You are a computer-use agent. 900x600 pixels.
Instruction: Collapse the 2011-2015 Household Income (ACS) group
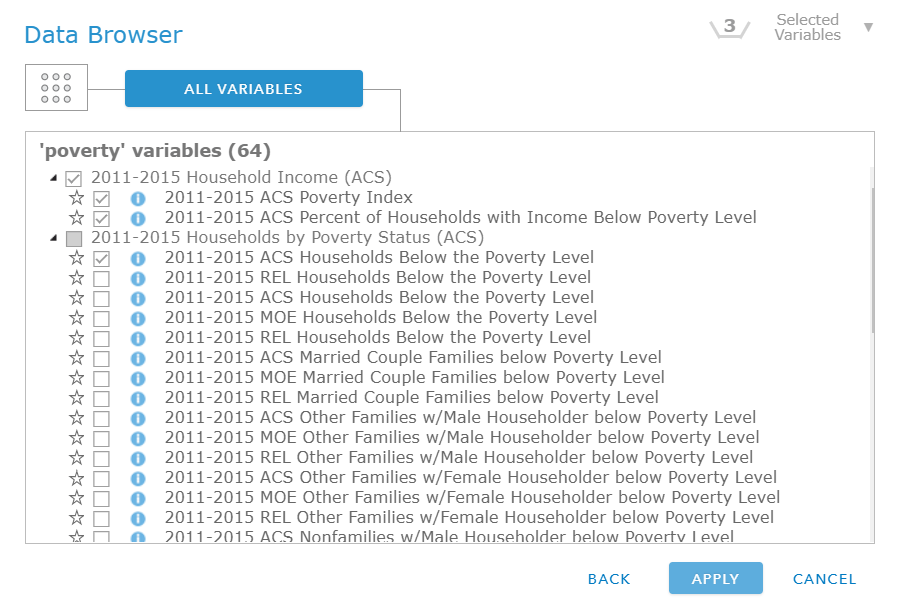[52, 178]
